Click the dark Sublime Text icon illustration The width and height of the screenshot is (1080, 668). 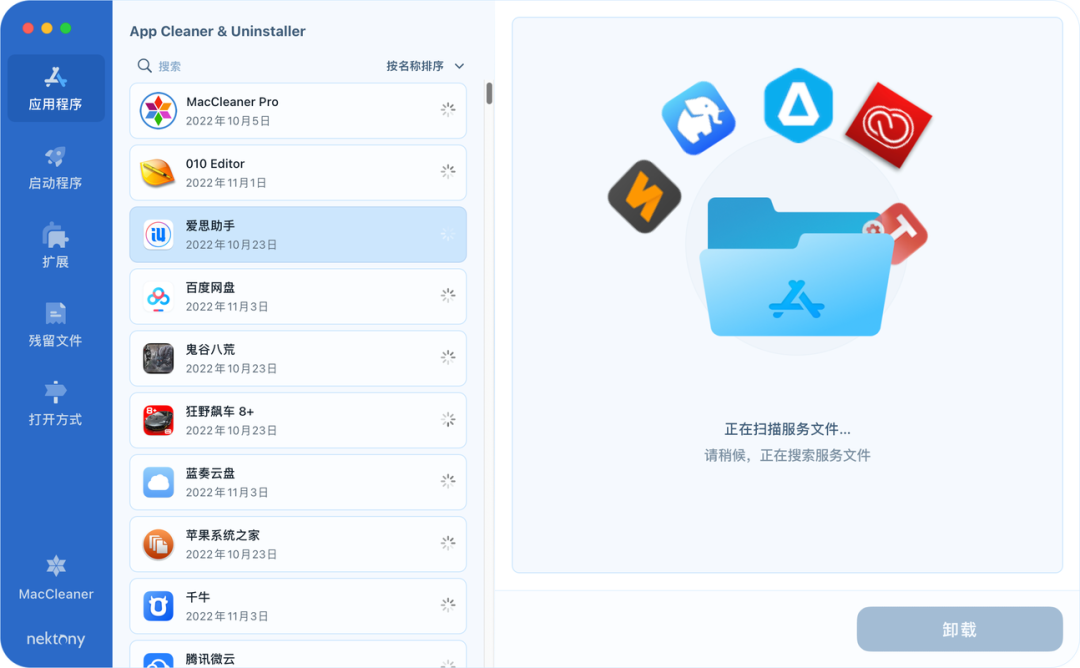click(x=645, y=197)
